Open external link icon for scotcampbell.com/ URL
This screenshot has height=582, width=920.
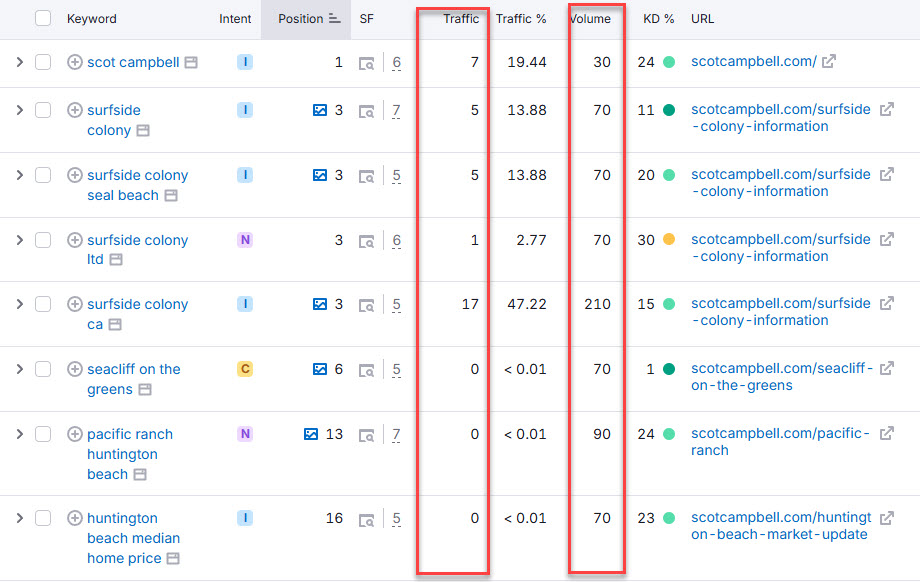tap(828, 61)
